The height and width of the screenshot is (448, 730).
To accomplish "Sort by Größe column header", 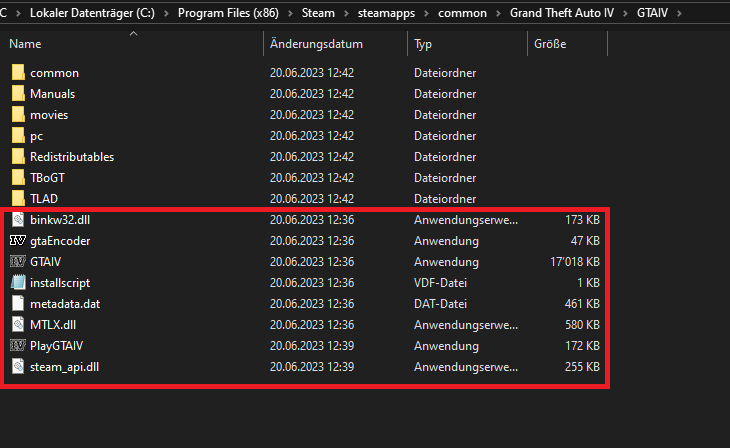I will pos(550,45).
